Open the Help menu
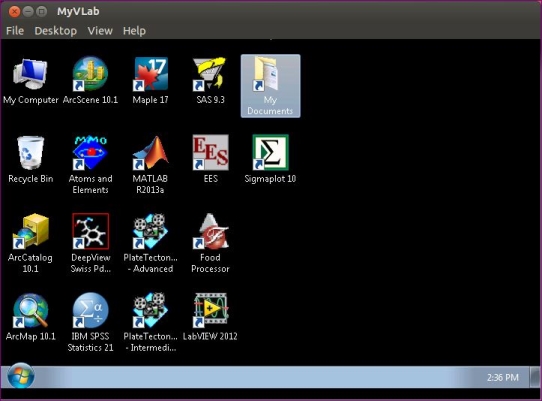Viewport: 542px width, 401px height. 134,31
